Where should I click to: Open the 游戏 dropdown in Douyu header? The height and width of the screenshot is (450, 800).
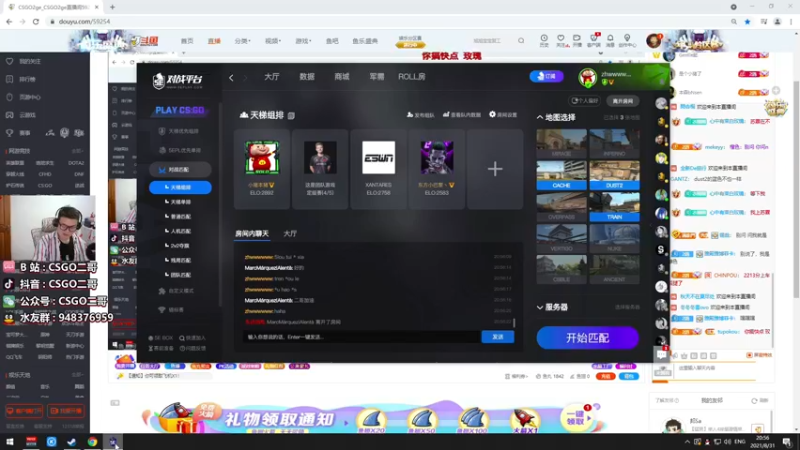tap(303, 41)
